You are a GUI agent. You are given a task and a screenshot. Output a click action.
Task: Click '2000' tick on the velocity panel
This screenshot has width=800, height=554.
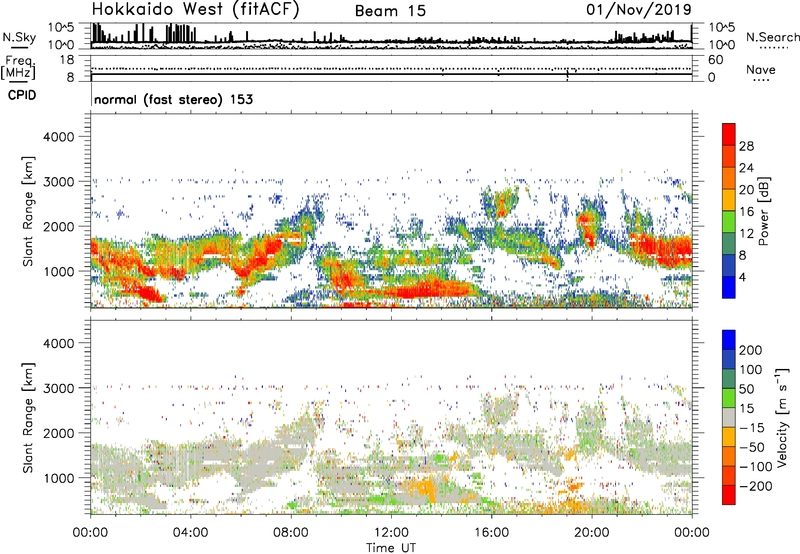(58, 433)
